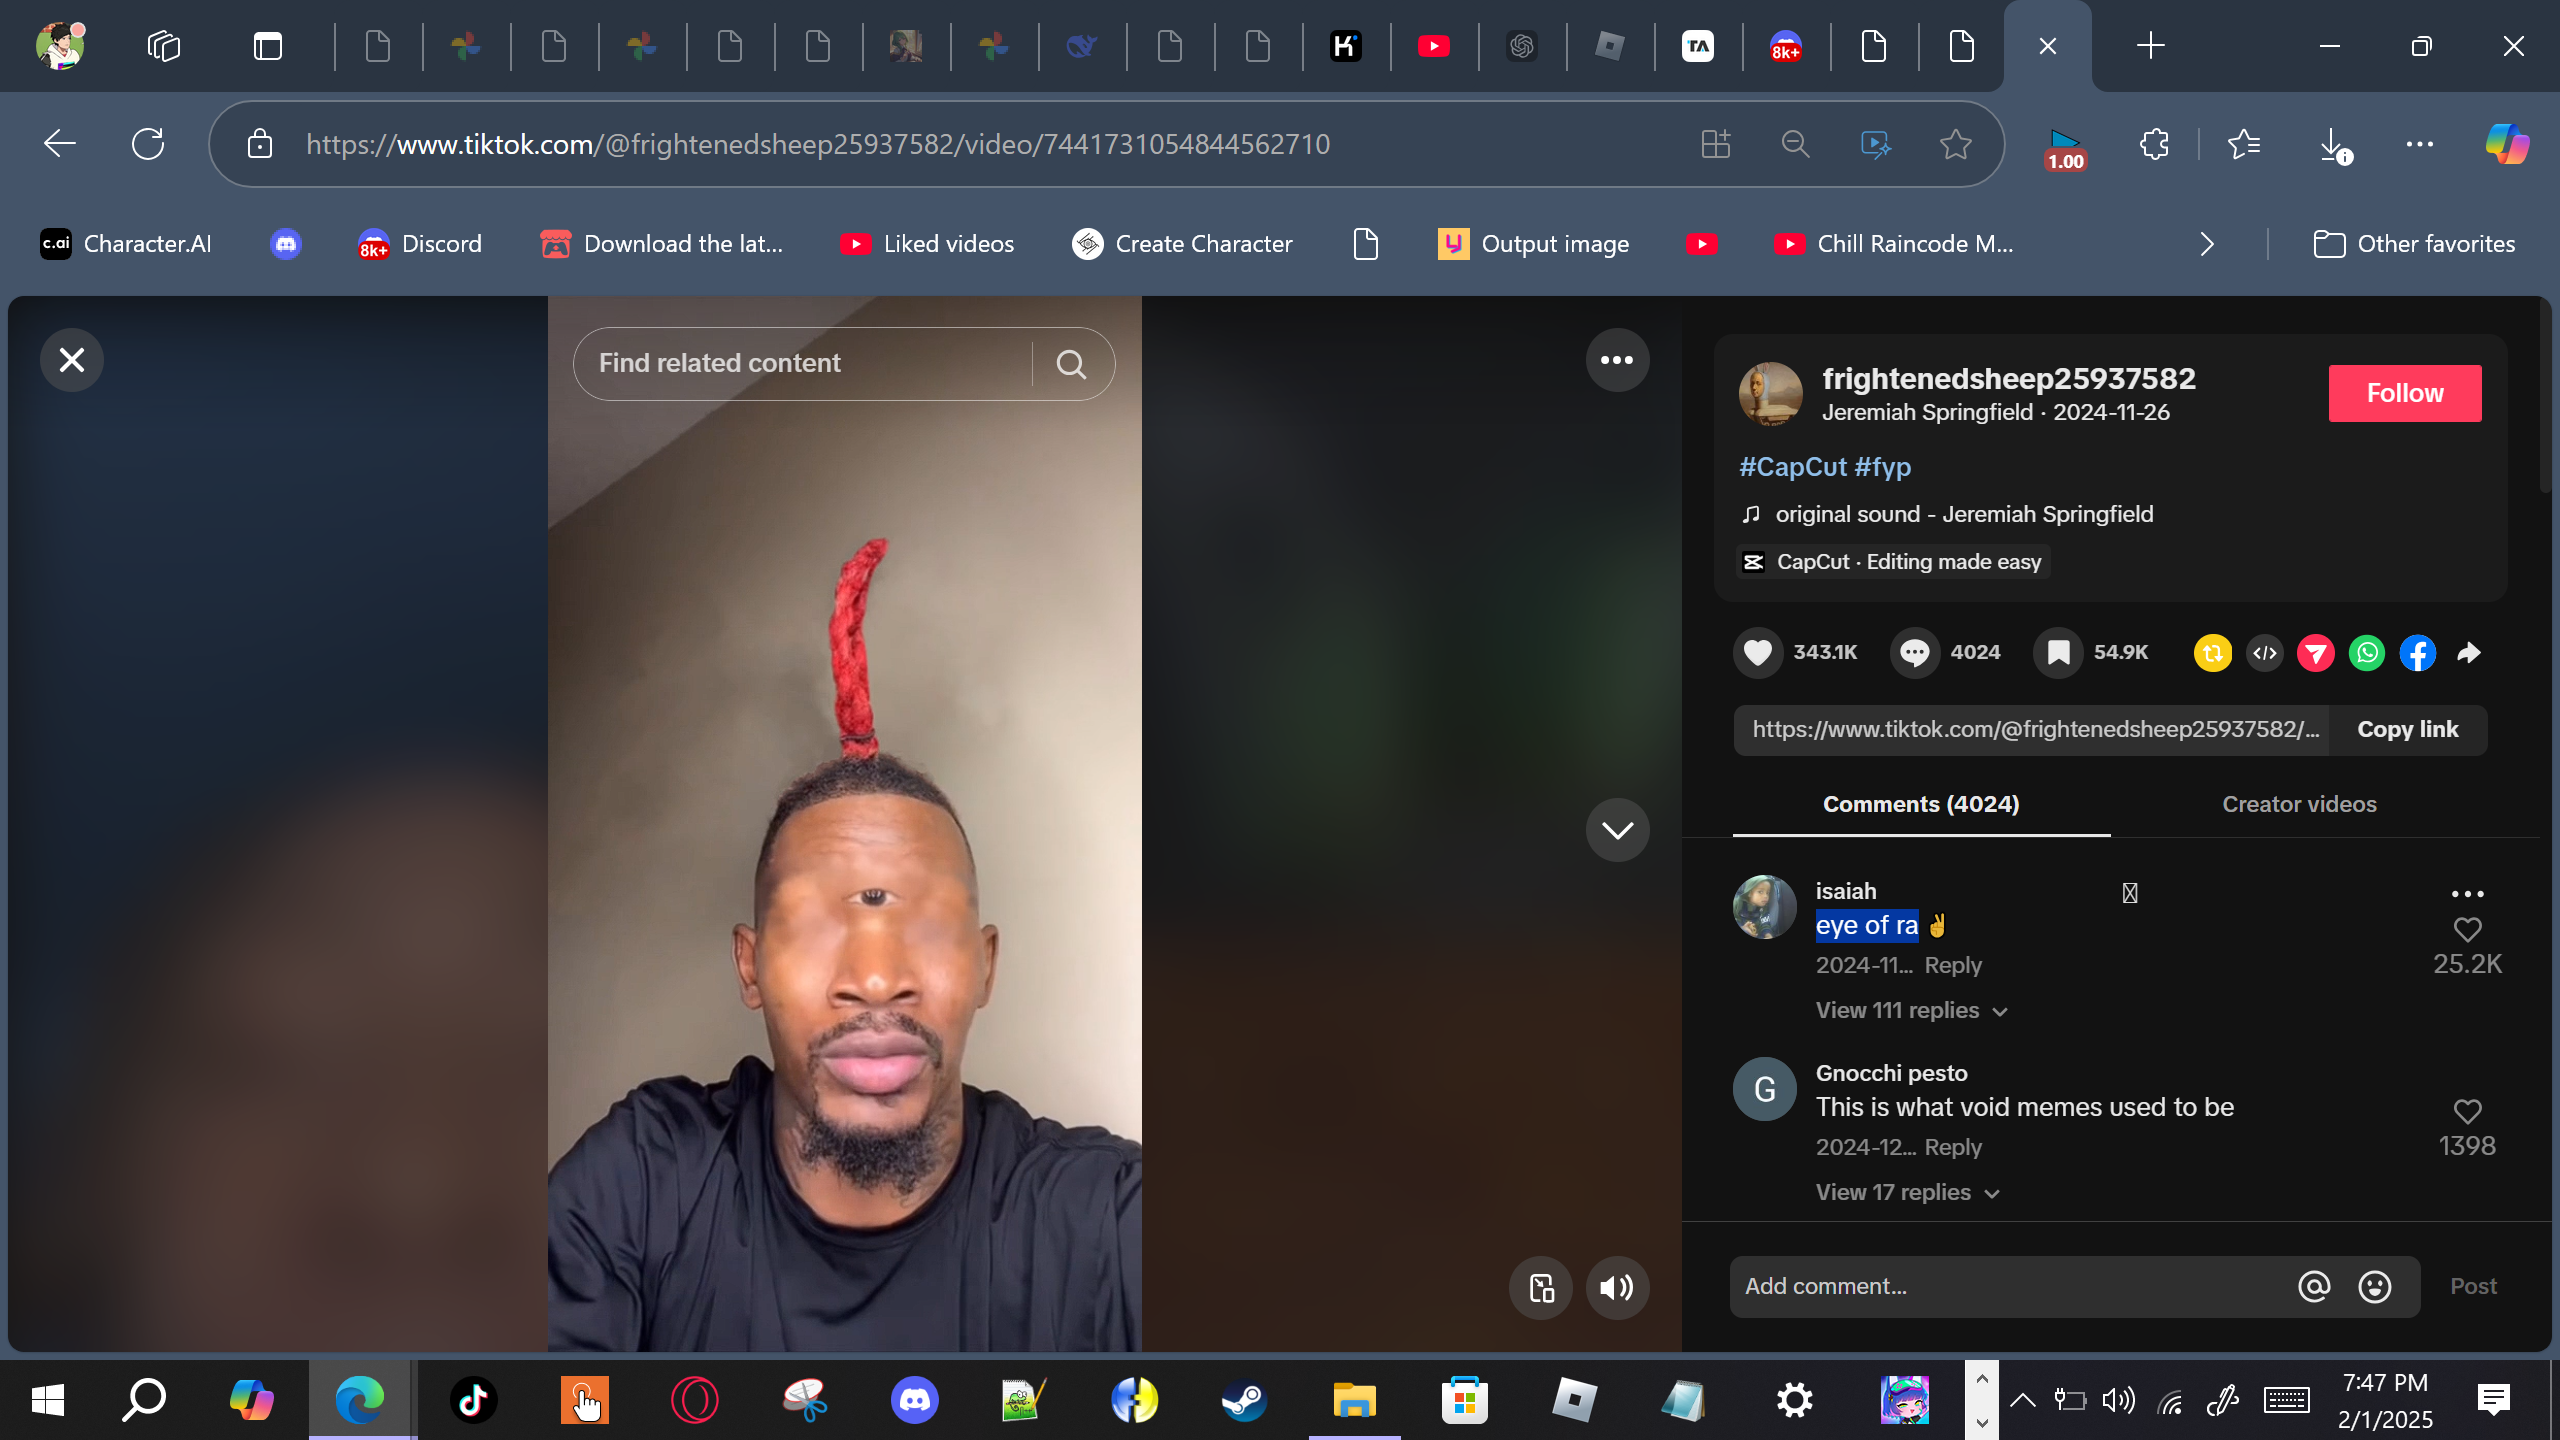Click the Facebook share icon
Viewport: 2560px width, 1440px height.
(x=2417, y=653)
